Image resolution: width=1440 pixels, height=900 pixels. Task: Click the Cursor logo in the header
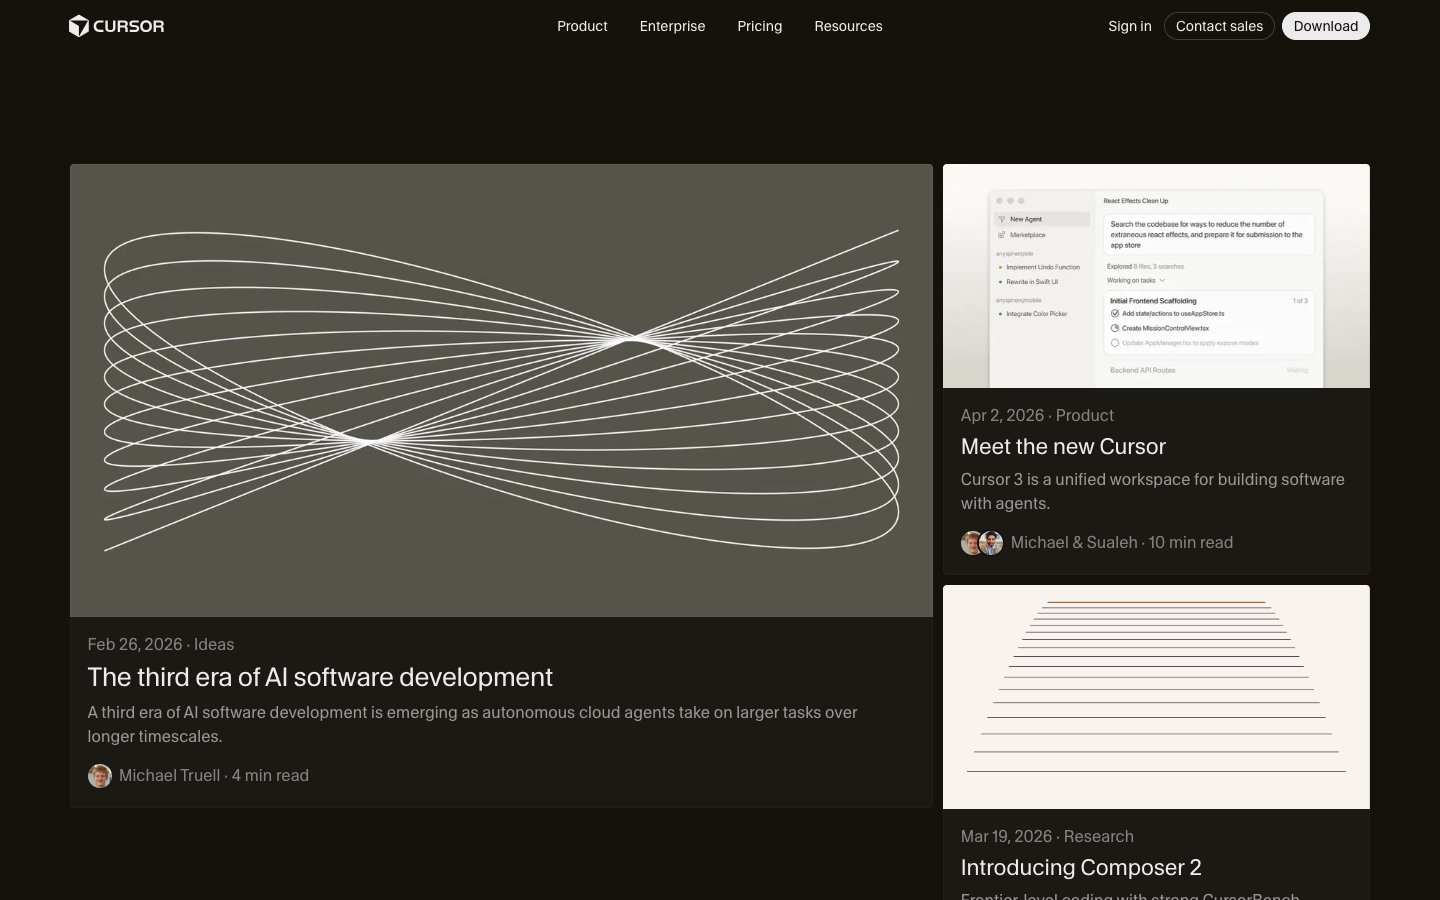tap(116, 26)
